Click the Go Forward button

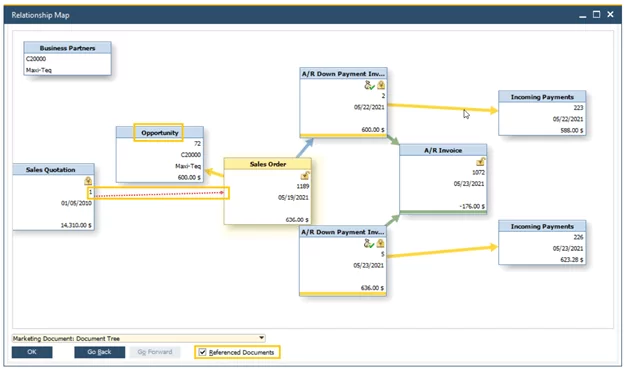[155, 352]
